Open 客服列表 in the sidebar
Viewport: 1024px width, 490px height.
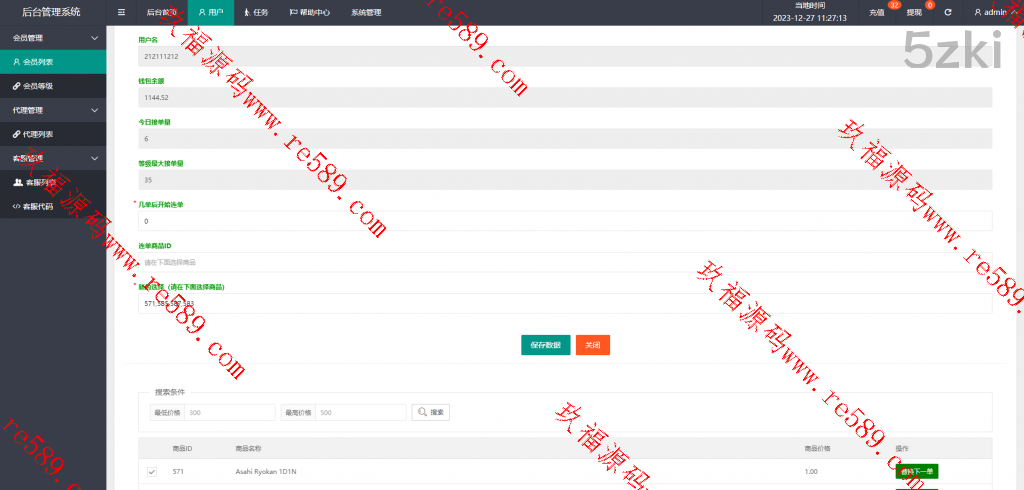tap(40, 182)
